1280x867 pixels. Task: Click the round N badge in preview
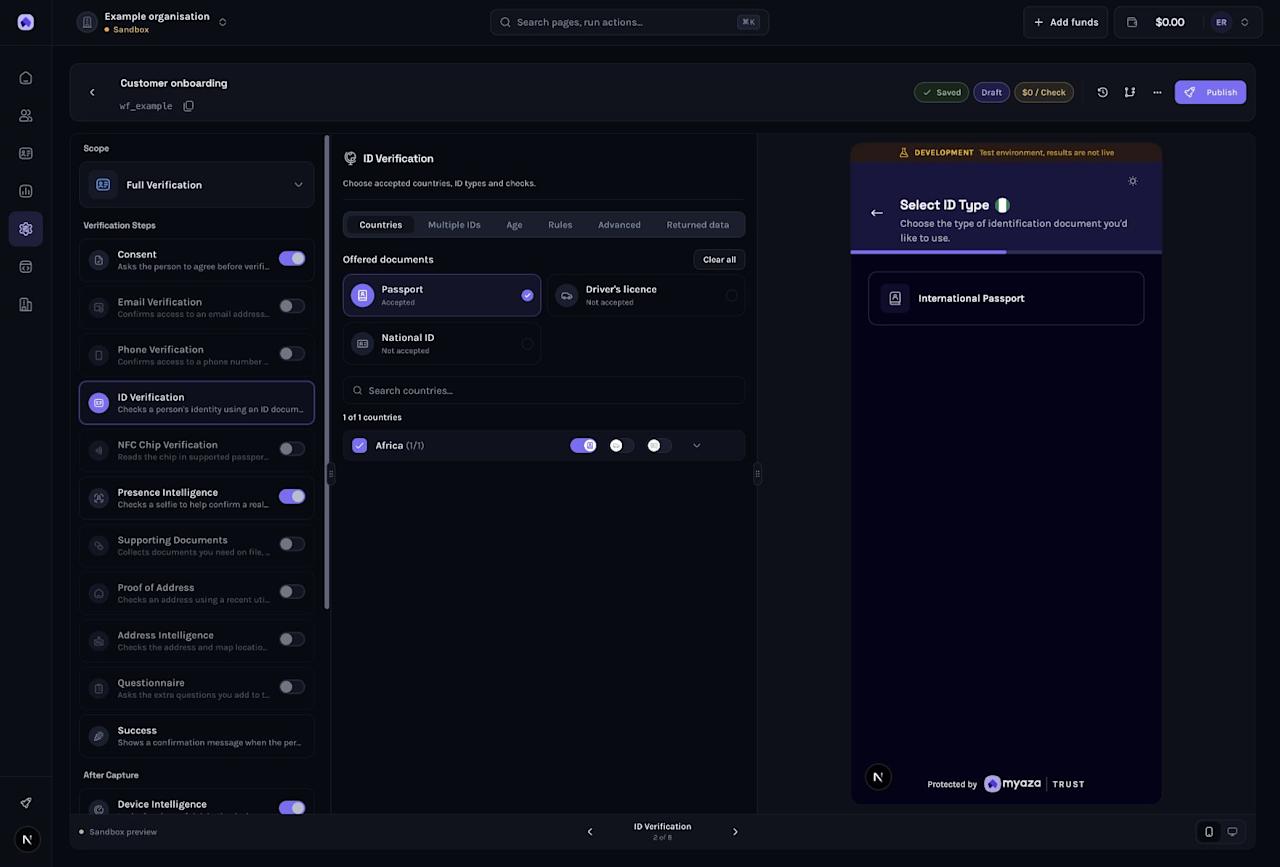(x=878, y=777)
